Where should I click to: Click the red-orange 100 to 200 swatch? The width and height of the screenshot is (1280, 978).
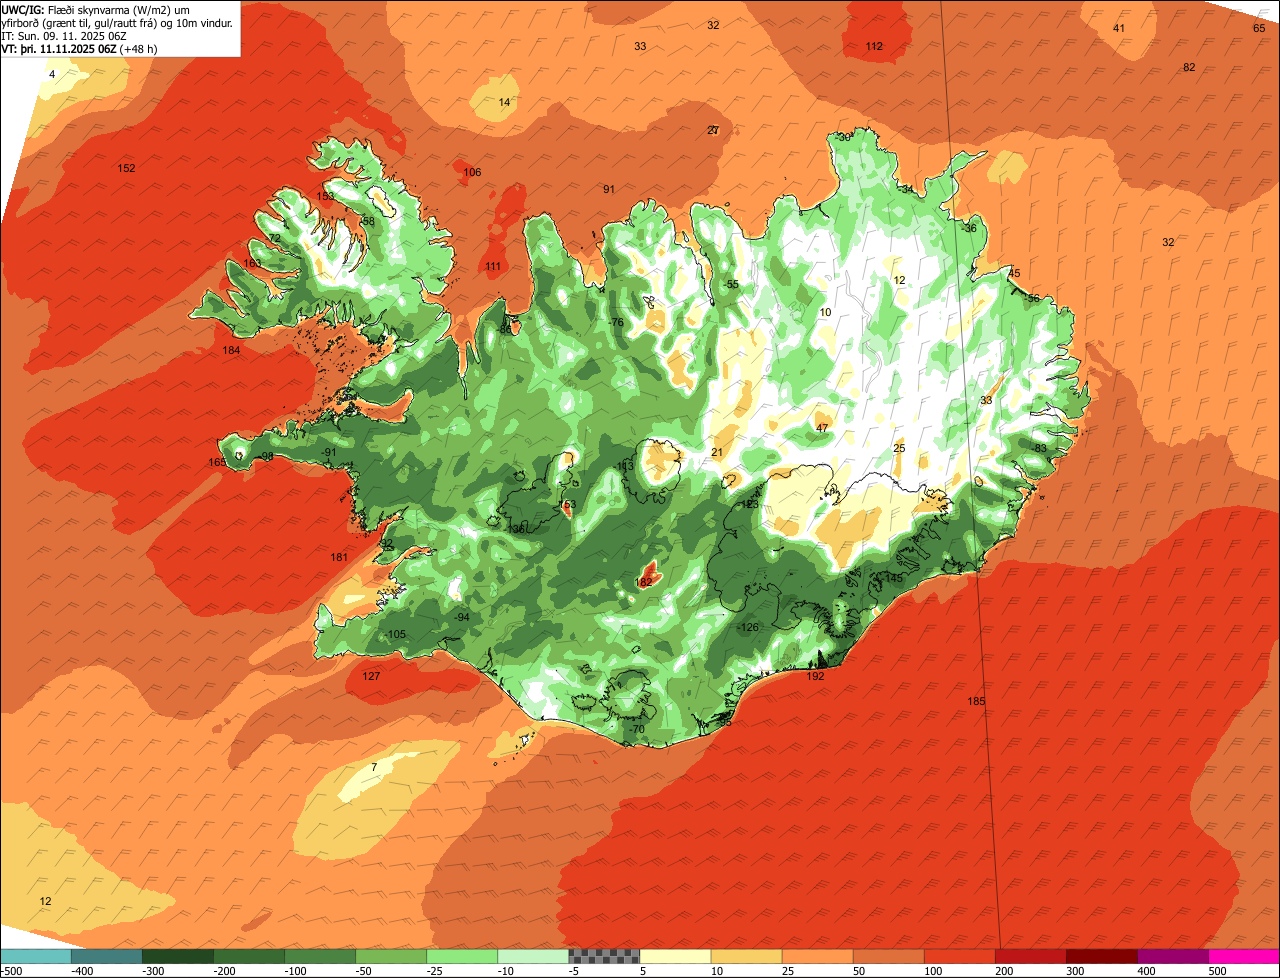pos(959,956)
